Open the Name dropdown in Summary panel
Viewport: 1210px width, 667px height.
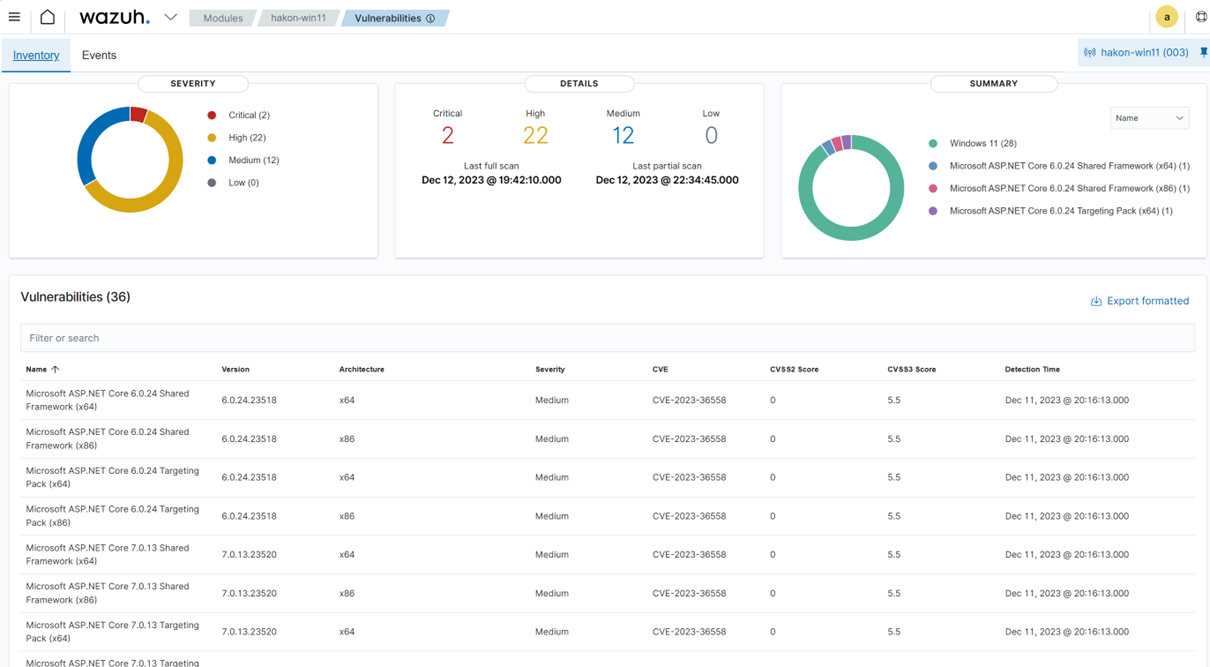tap(1149, 118)
